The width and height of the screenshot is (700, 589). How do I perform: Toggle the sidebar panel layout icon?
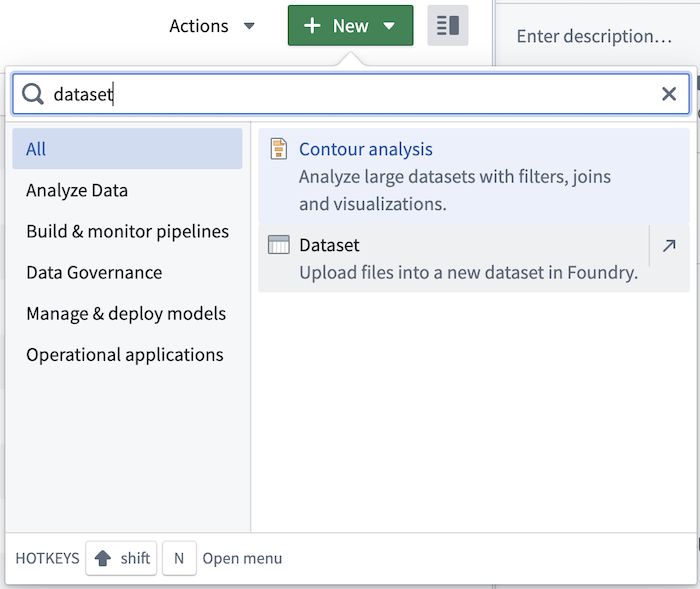point(448,25)
